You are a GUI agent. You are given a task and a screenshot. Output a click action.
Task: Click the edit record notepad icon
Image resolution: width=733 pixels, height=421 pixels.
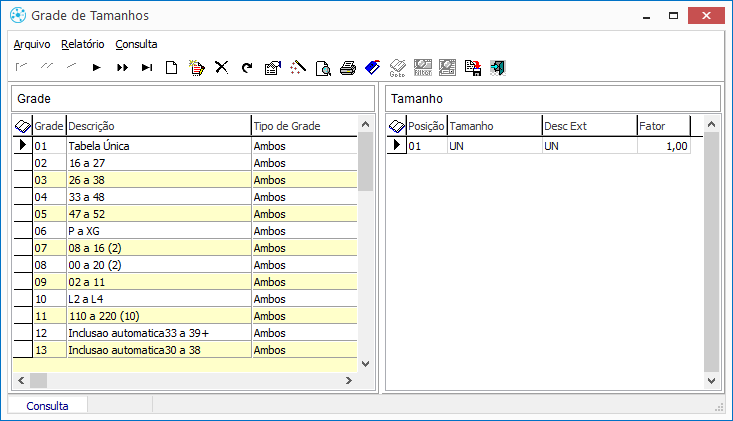(x=197, y=68)
